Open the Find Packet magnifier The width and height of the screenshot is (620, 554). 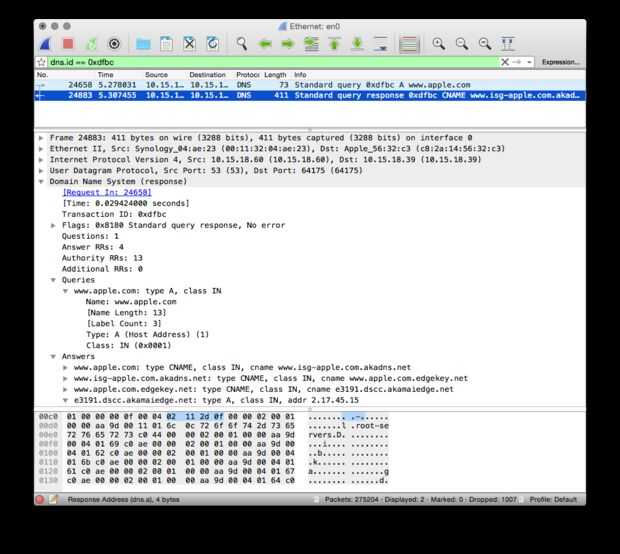(x=242, y=43)
